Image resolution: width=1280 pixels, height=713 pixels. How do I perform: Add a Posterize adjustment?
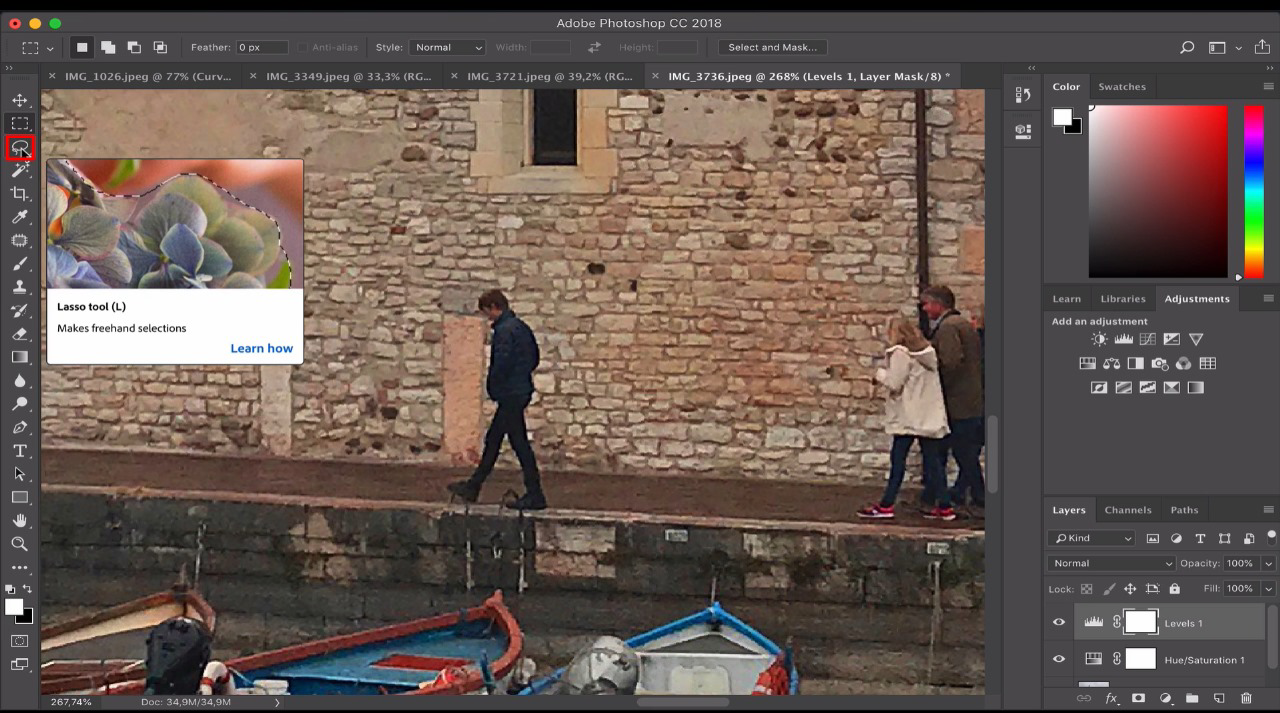[1123, 387]
